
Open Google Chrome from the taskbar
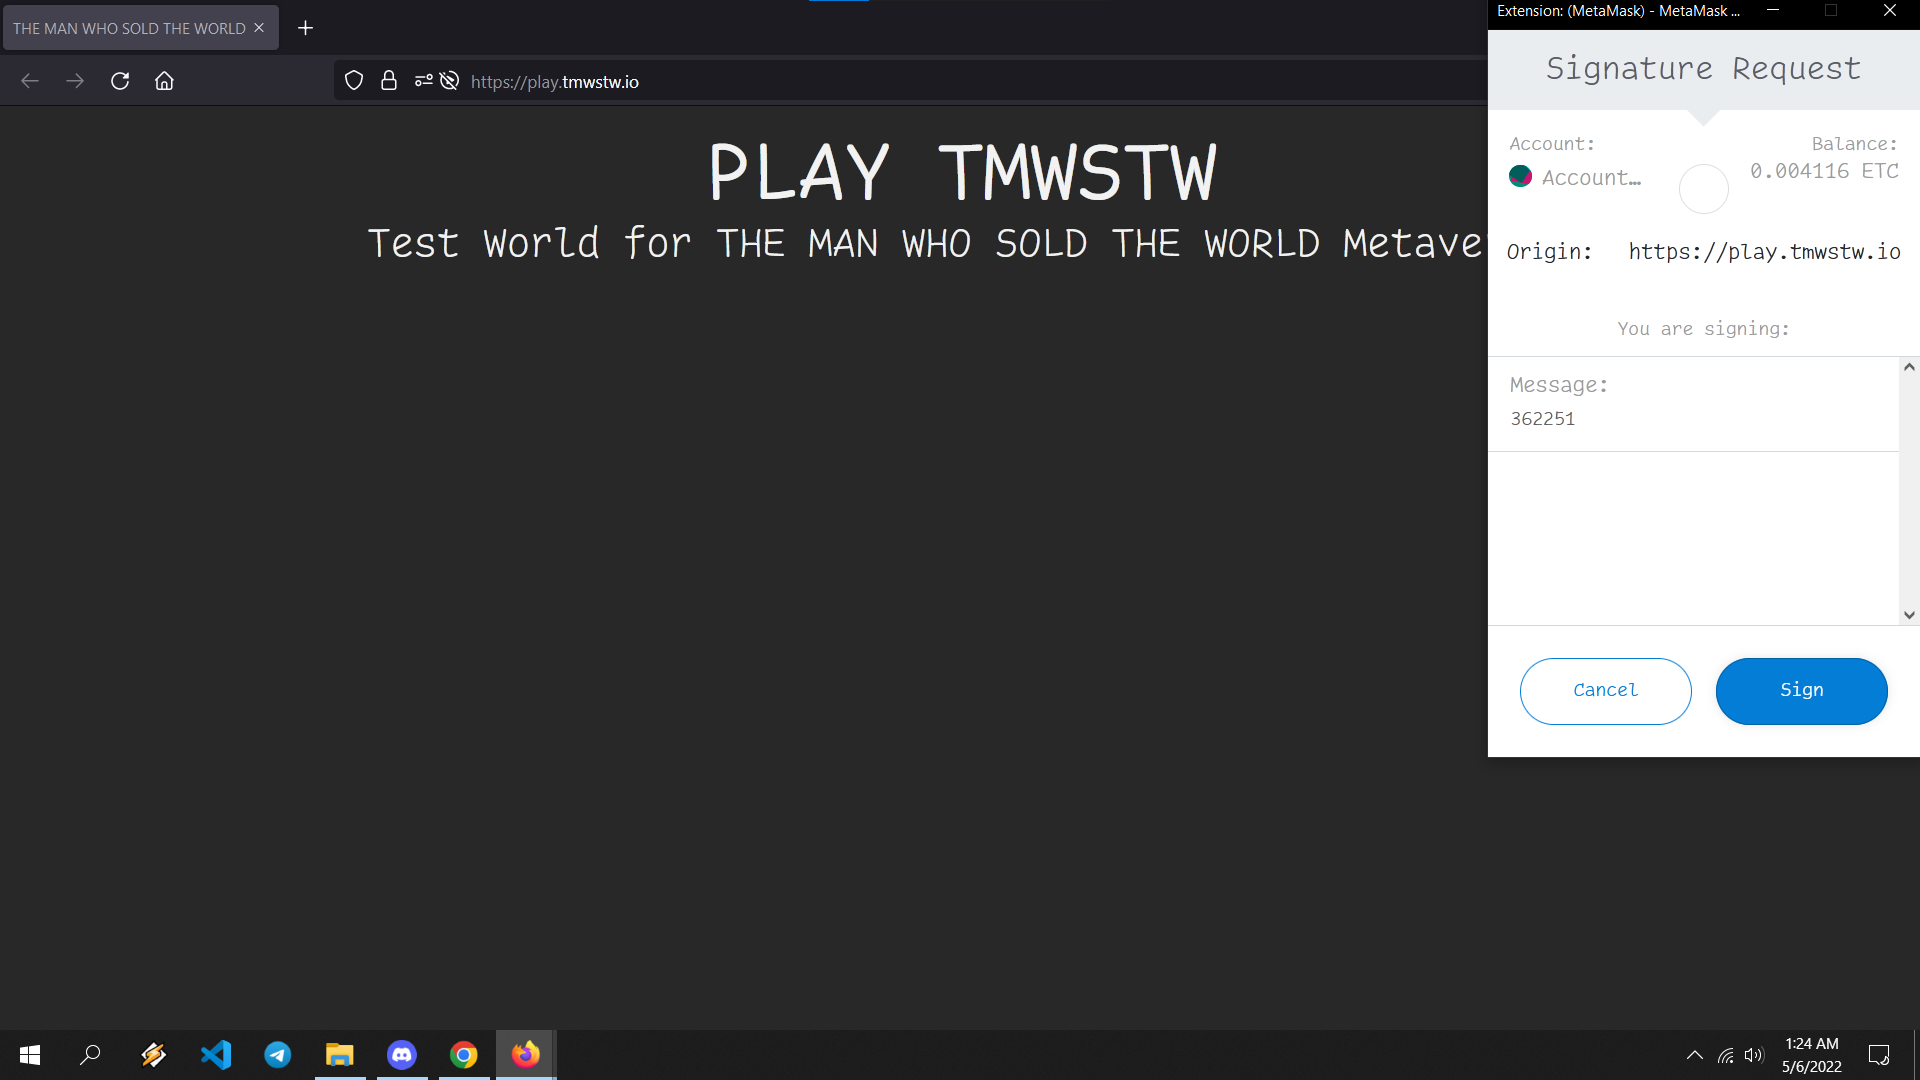click(x=464, y=1055)
